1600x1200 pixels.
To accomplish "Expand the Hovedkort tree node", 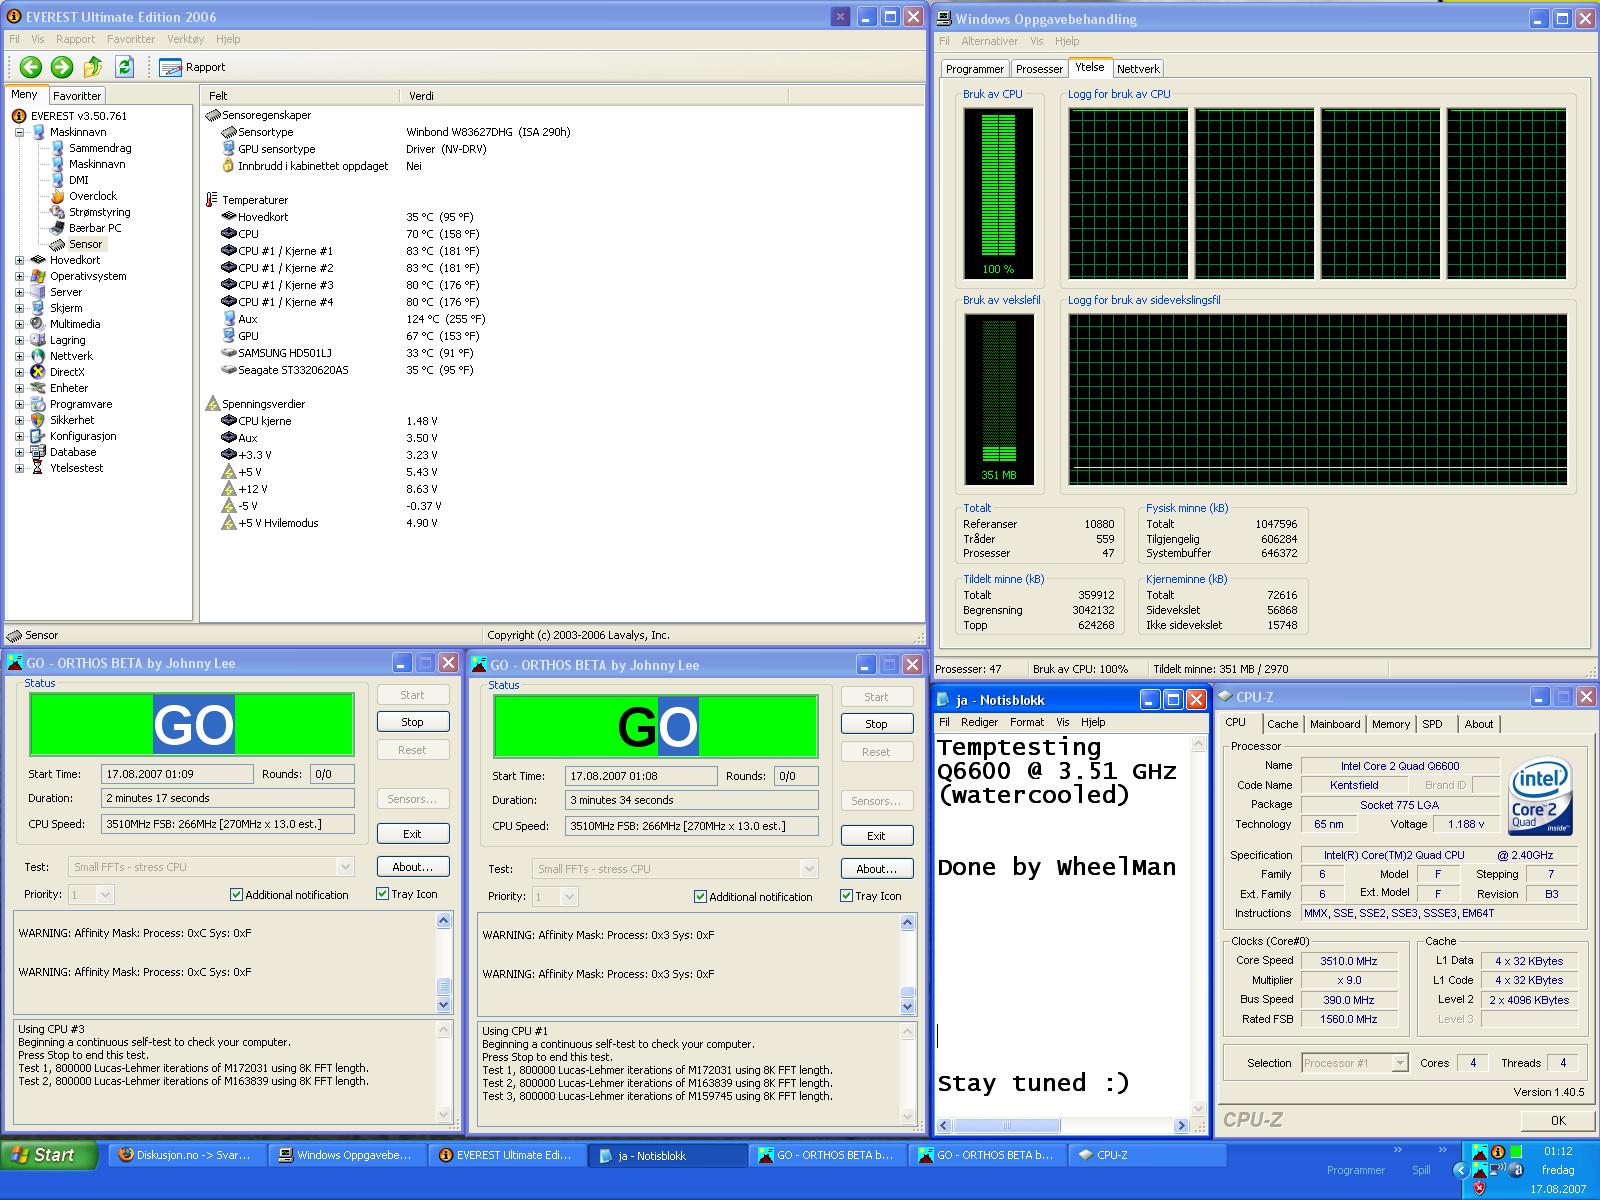I will click(x=19, y=260).
